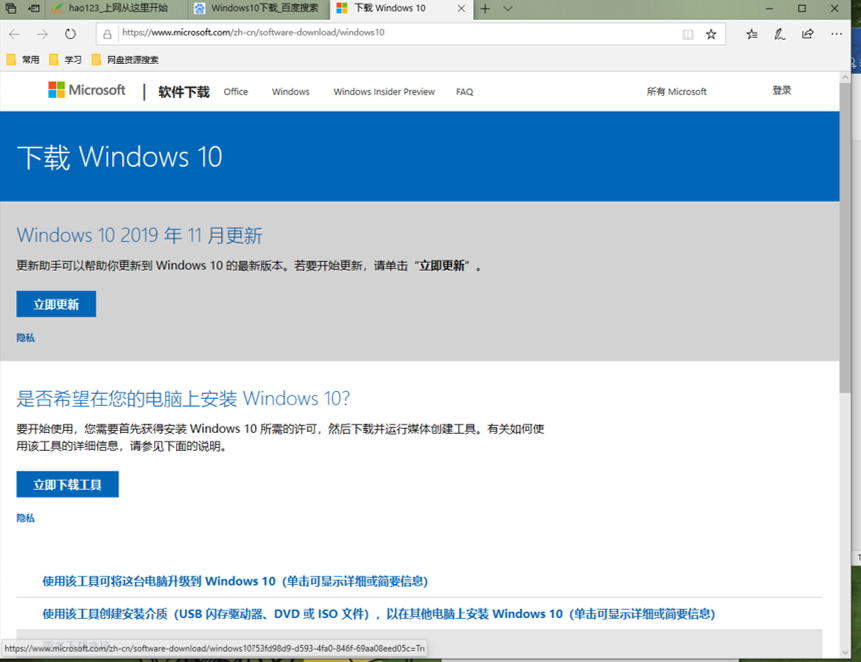The width and height of the screenshot is (861, 662).
Task: Open tabs you've set aside icon
Action: [x=10, y=8]
